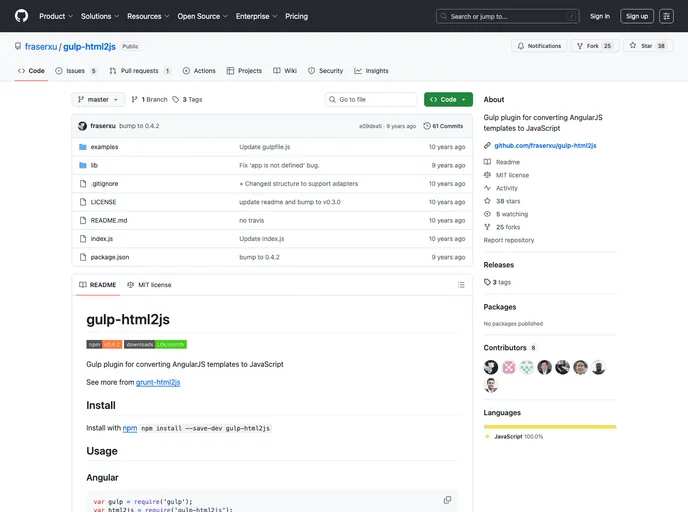This screenshot has width=688, height=512.
Task: Click the Notifications bell button
Action: [x=539, y=46]
